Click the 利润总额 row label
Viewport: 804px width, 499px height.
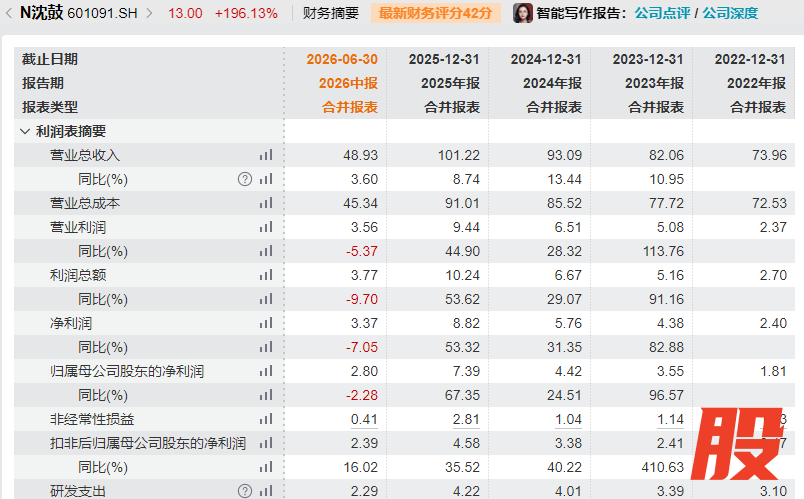[78, 275]
